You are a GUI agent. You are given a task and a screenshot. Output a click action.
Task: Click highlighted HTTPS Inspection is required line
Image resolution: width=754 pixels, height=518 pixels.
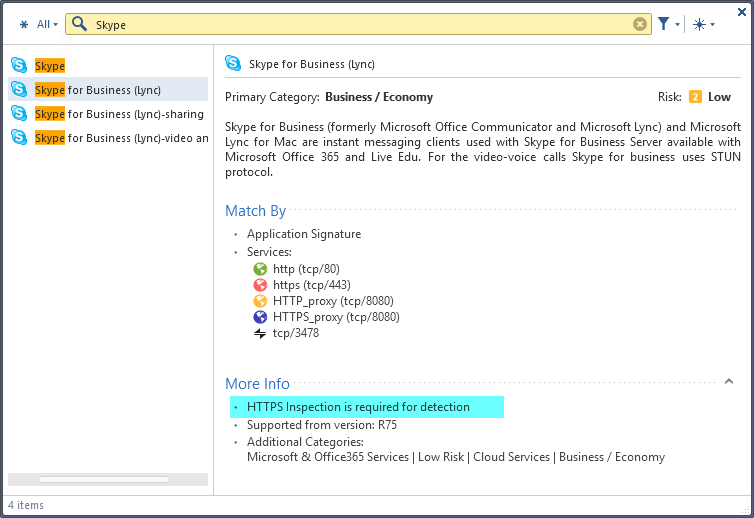click(x=367, y=407)
